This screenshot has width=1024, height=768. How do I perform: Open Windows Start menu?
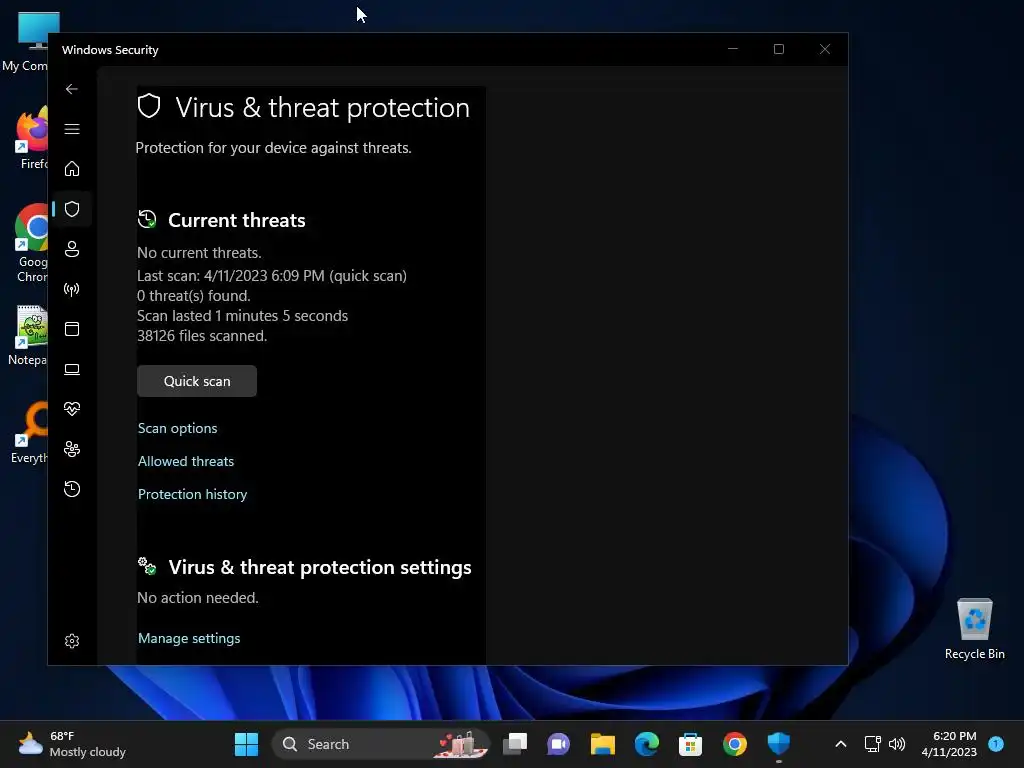point(246,744)
